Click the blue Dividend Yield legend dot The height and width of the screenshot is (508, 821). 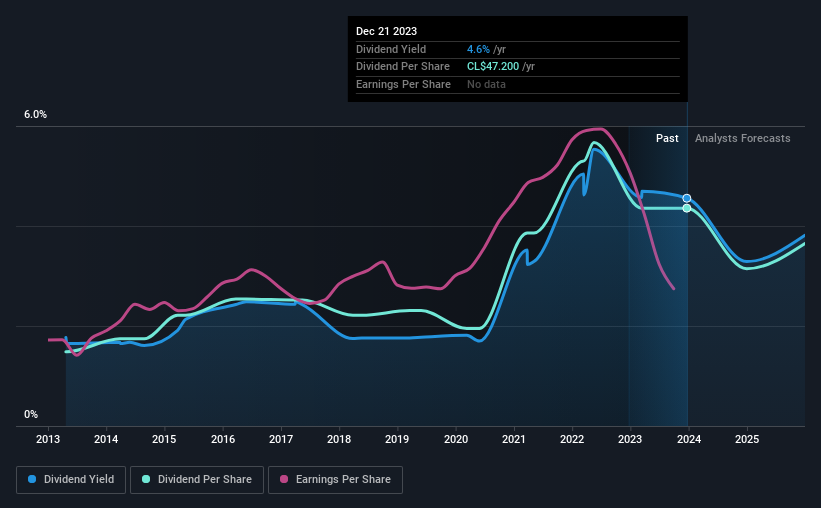32,479
